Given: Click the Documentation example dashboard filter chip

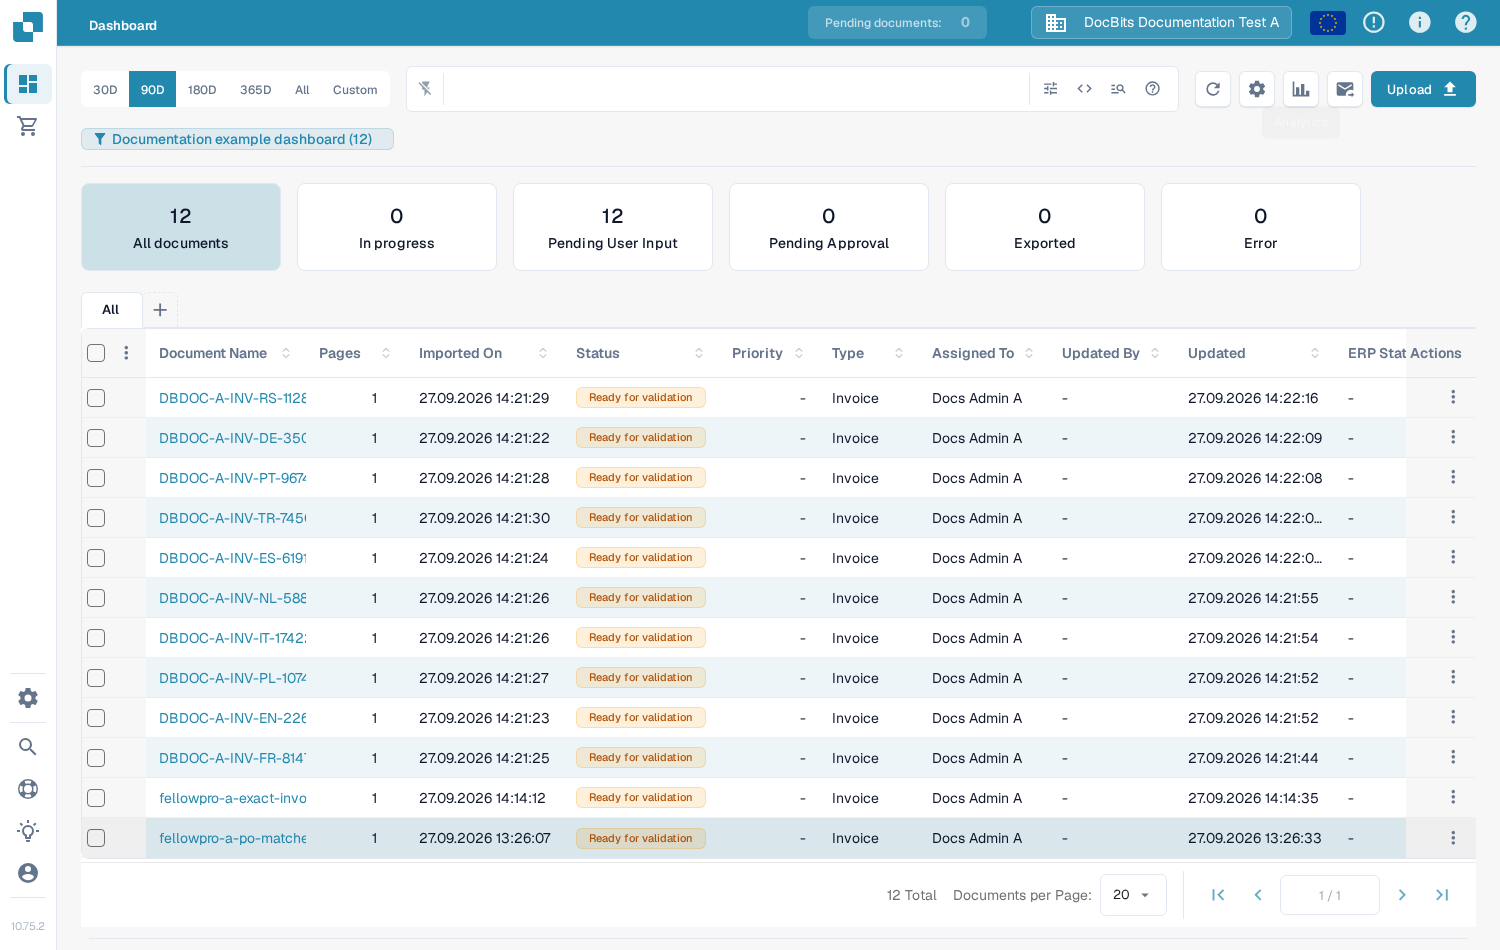Looking at the screenshot, I should [x=237, y=139].
